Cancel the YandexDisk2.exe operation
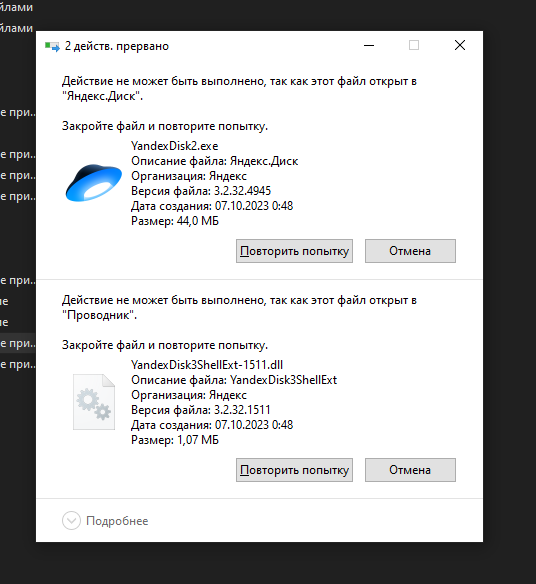536x584 pixels. 410,251
